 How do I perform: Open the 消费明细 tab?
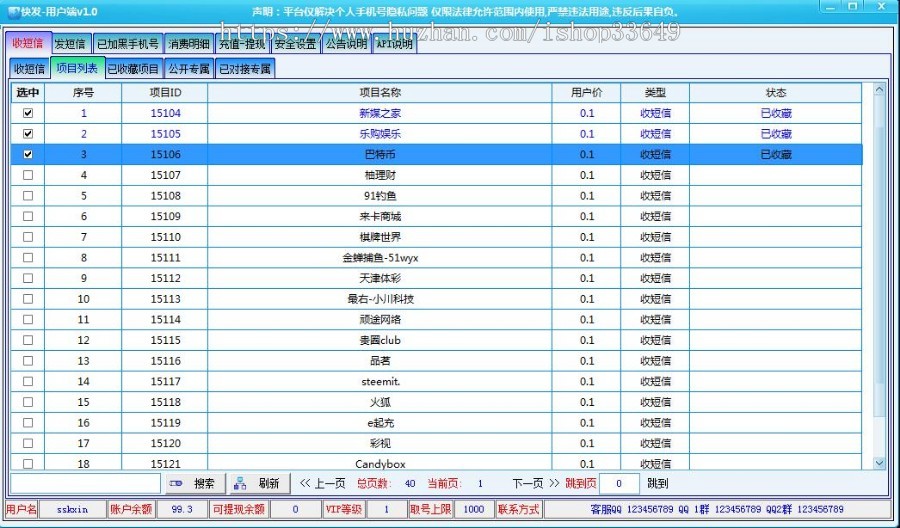coord(189,44)
